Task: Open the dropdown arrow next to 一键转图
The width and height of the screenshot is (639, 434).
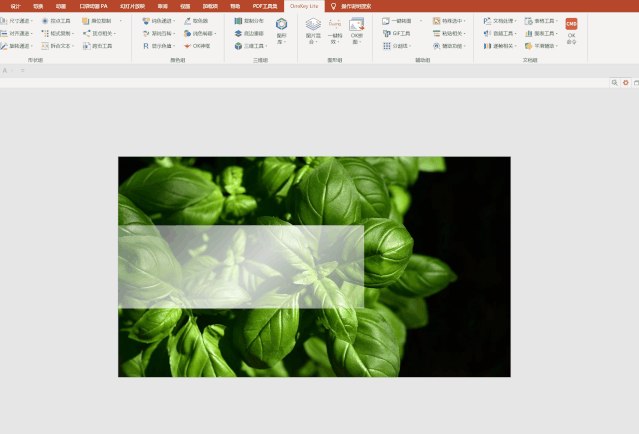Action: [421, 21]
